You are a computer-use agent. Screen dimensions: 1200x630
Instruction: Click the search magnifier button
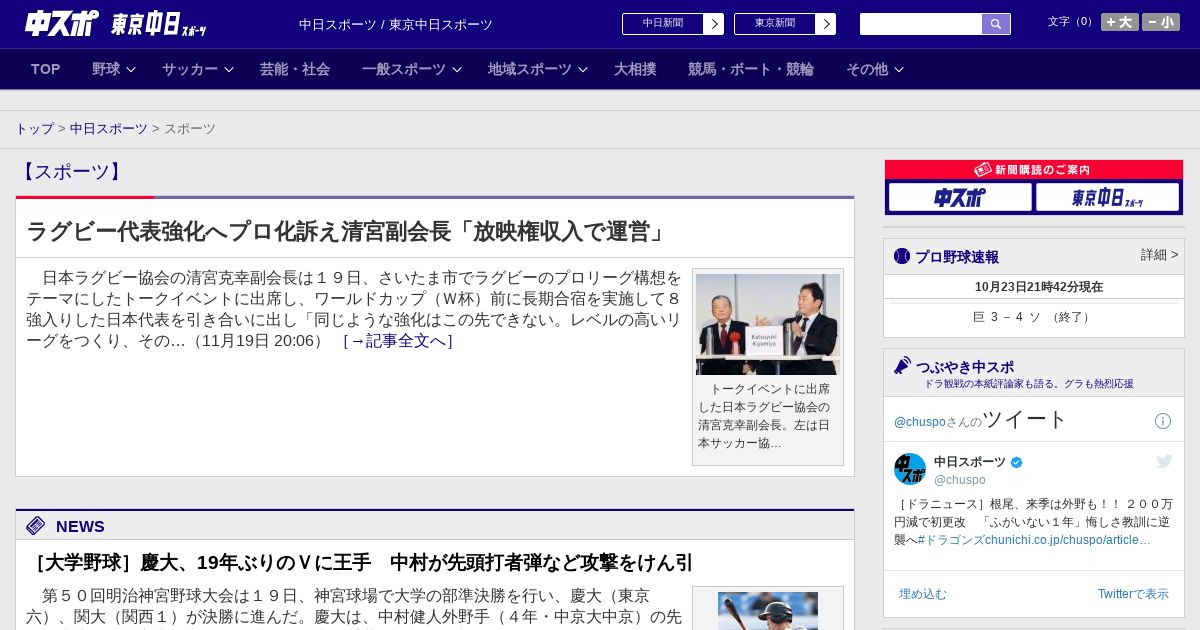pyautogui.click(x=996, y=24)
